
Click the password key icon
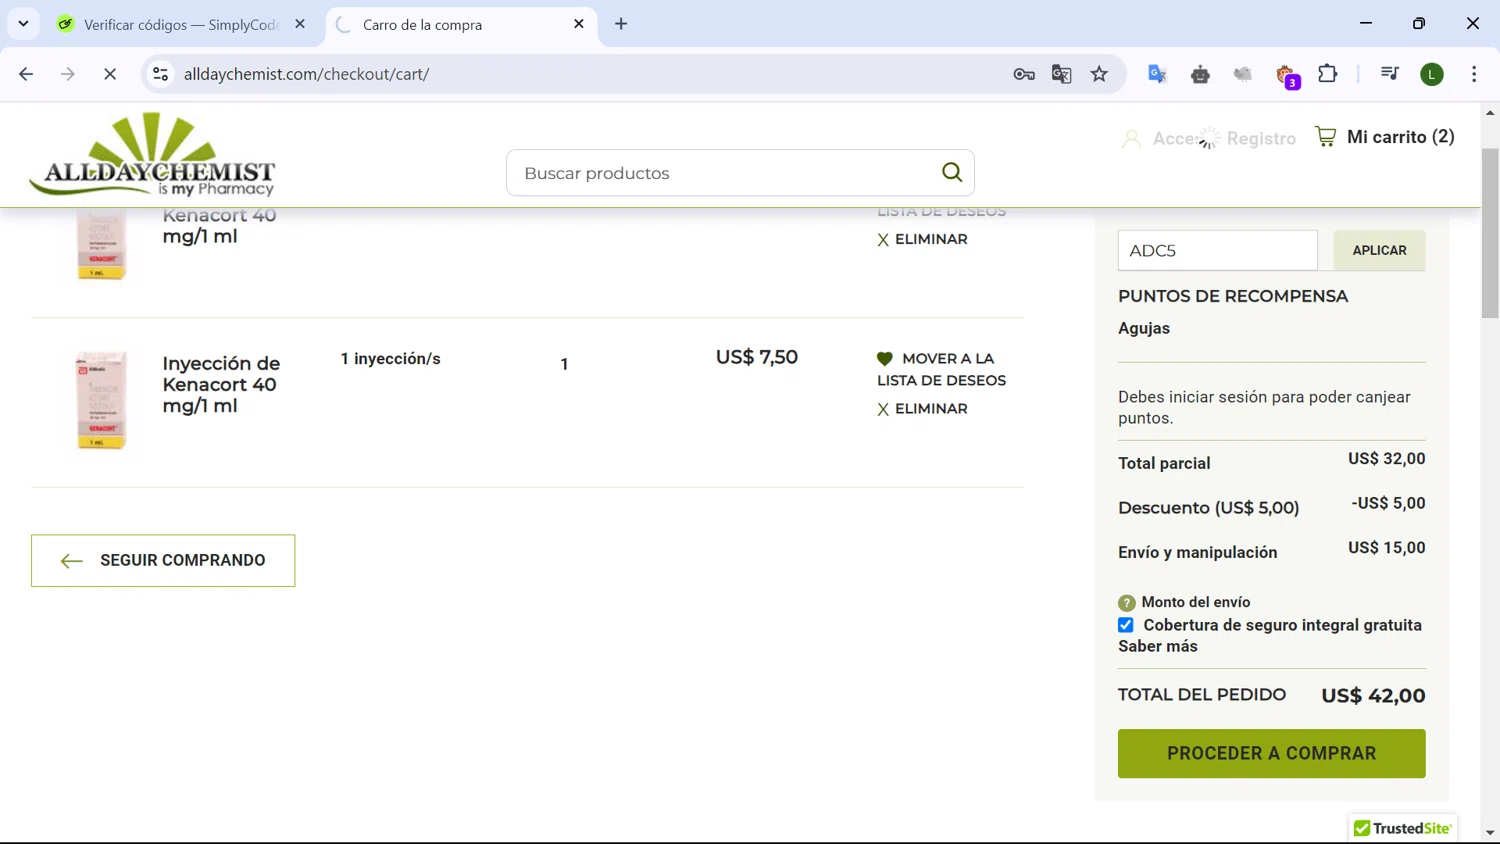(x=1024, y=74)
